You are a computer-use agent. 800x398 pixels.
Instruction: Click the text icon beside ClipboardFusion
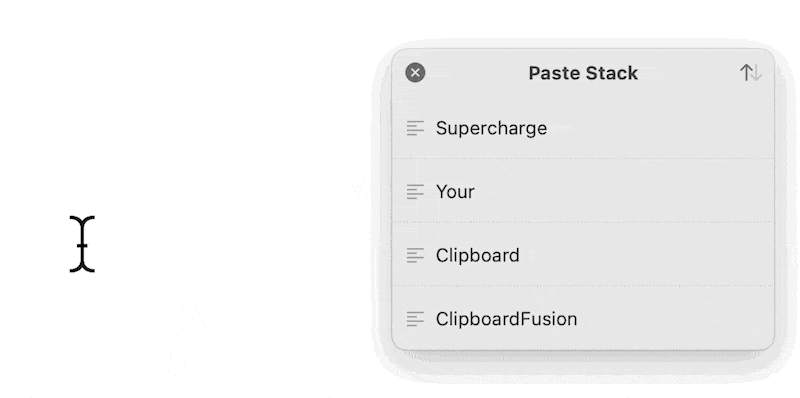(x=415, y=319)
